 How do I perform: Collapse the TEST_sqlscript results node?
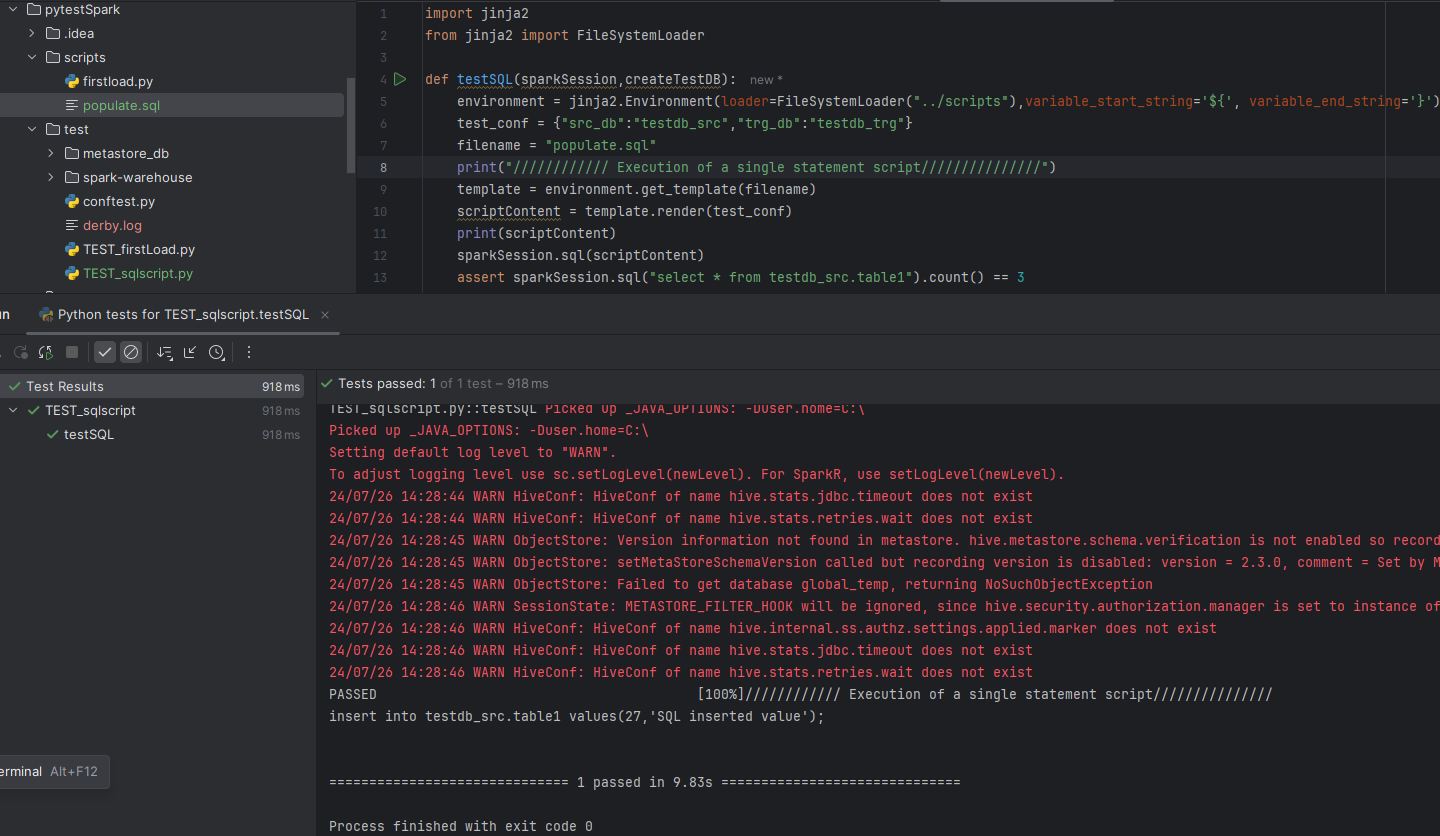[x=13, y=411]
